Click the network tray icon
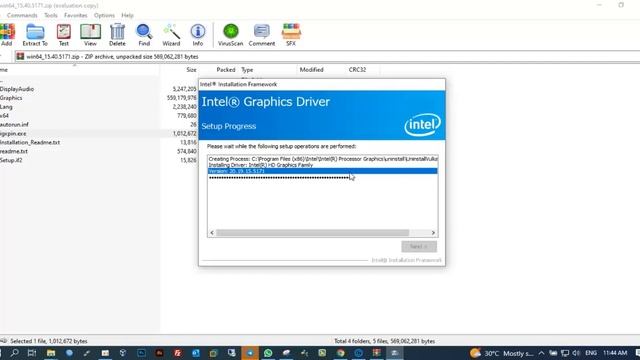 (565, 353)
